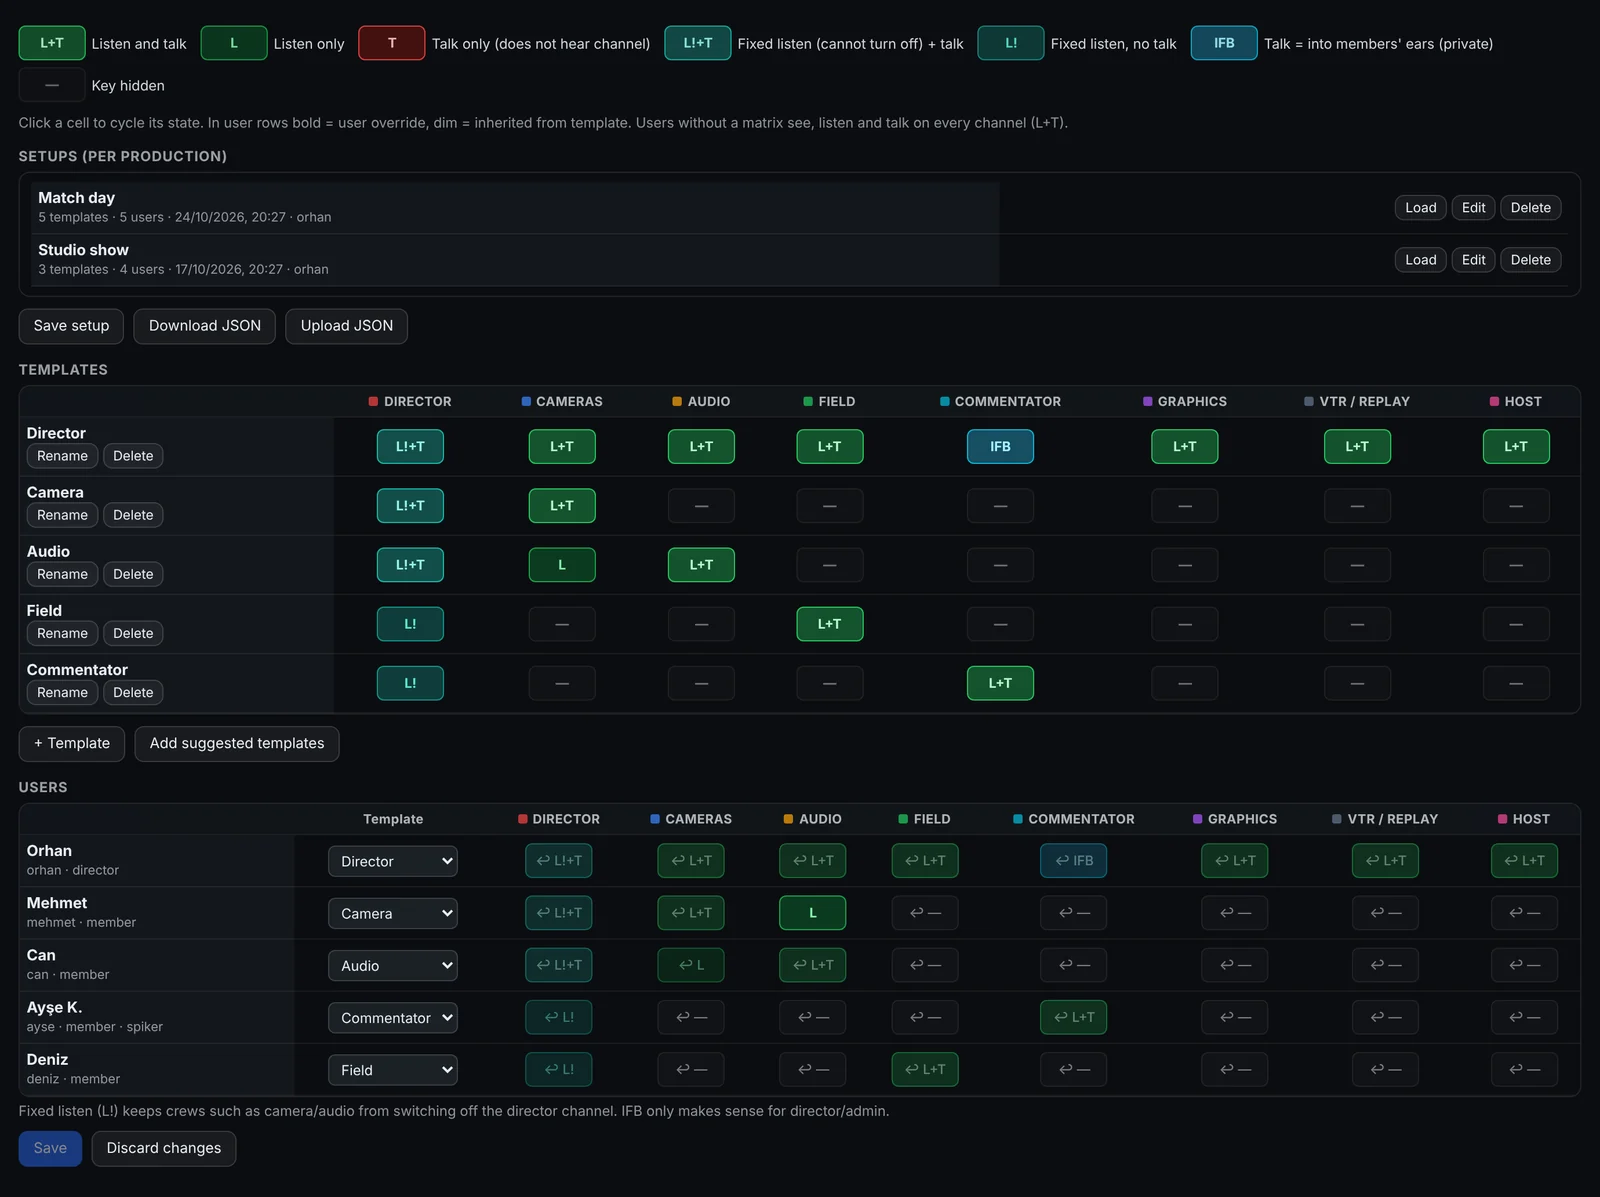The image size is (1600, 1197).
Task: Expand Deniz's Field template selector
Action: pos(393,1070)
